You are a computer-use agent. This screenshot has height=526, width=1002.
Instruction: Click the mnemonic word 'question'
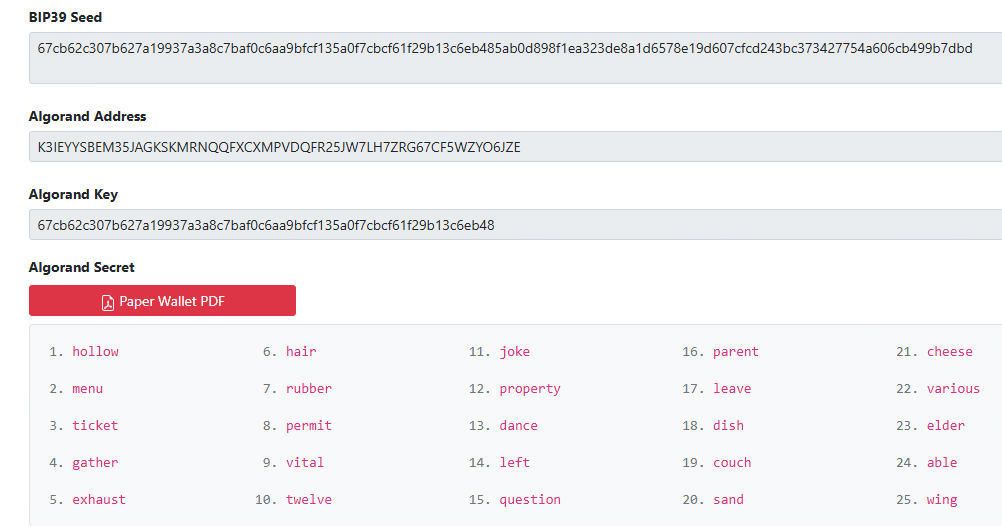pos(530,499)
